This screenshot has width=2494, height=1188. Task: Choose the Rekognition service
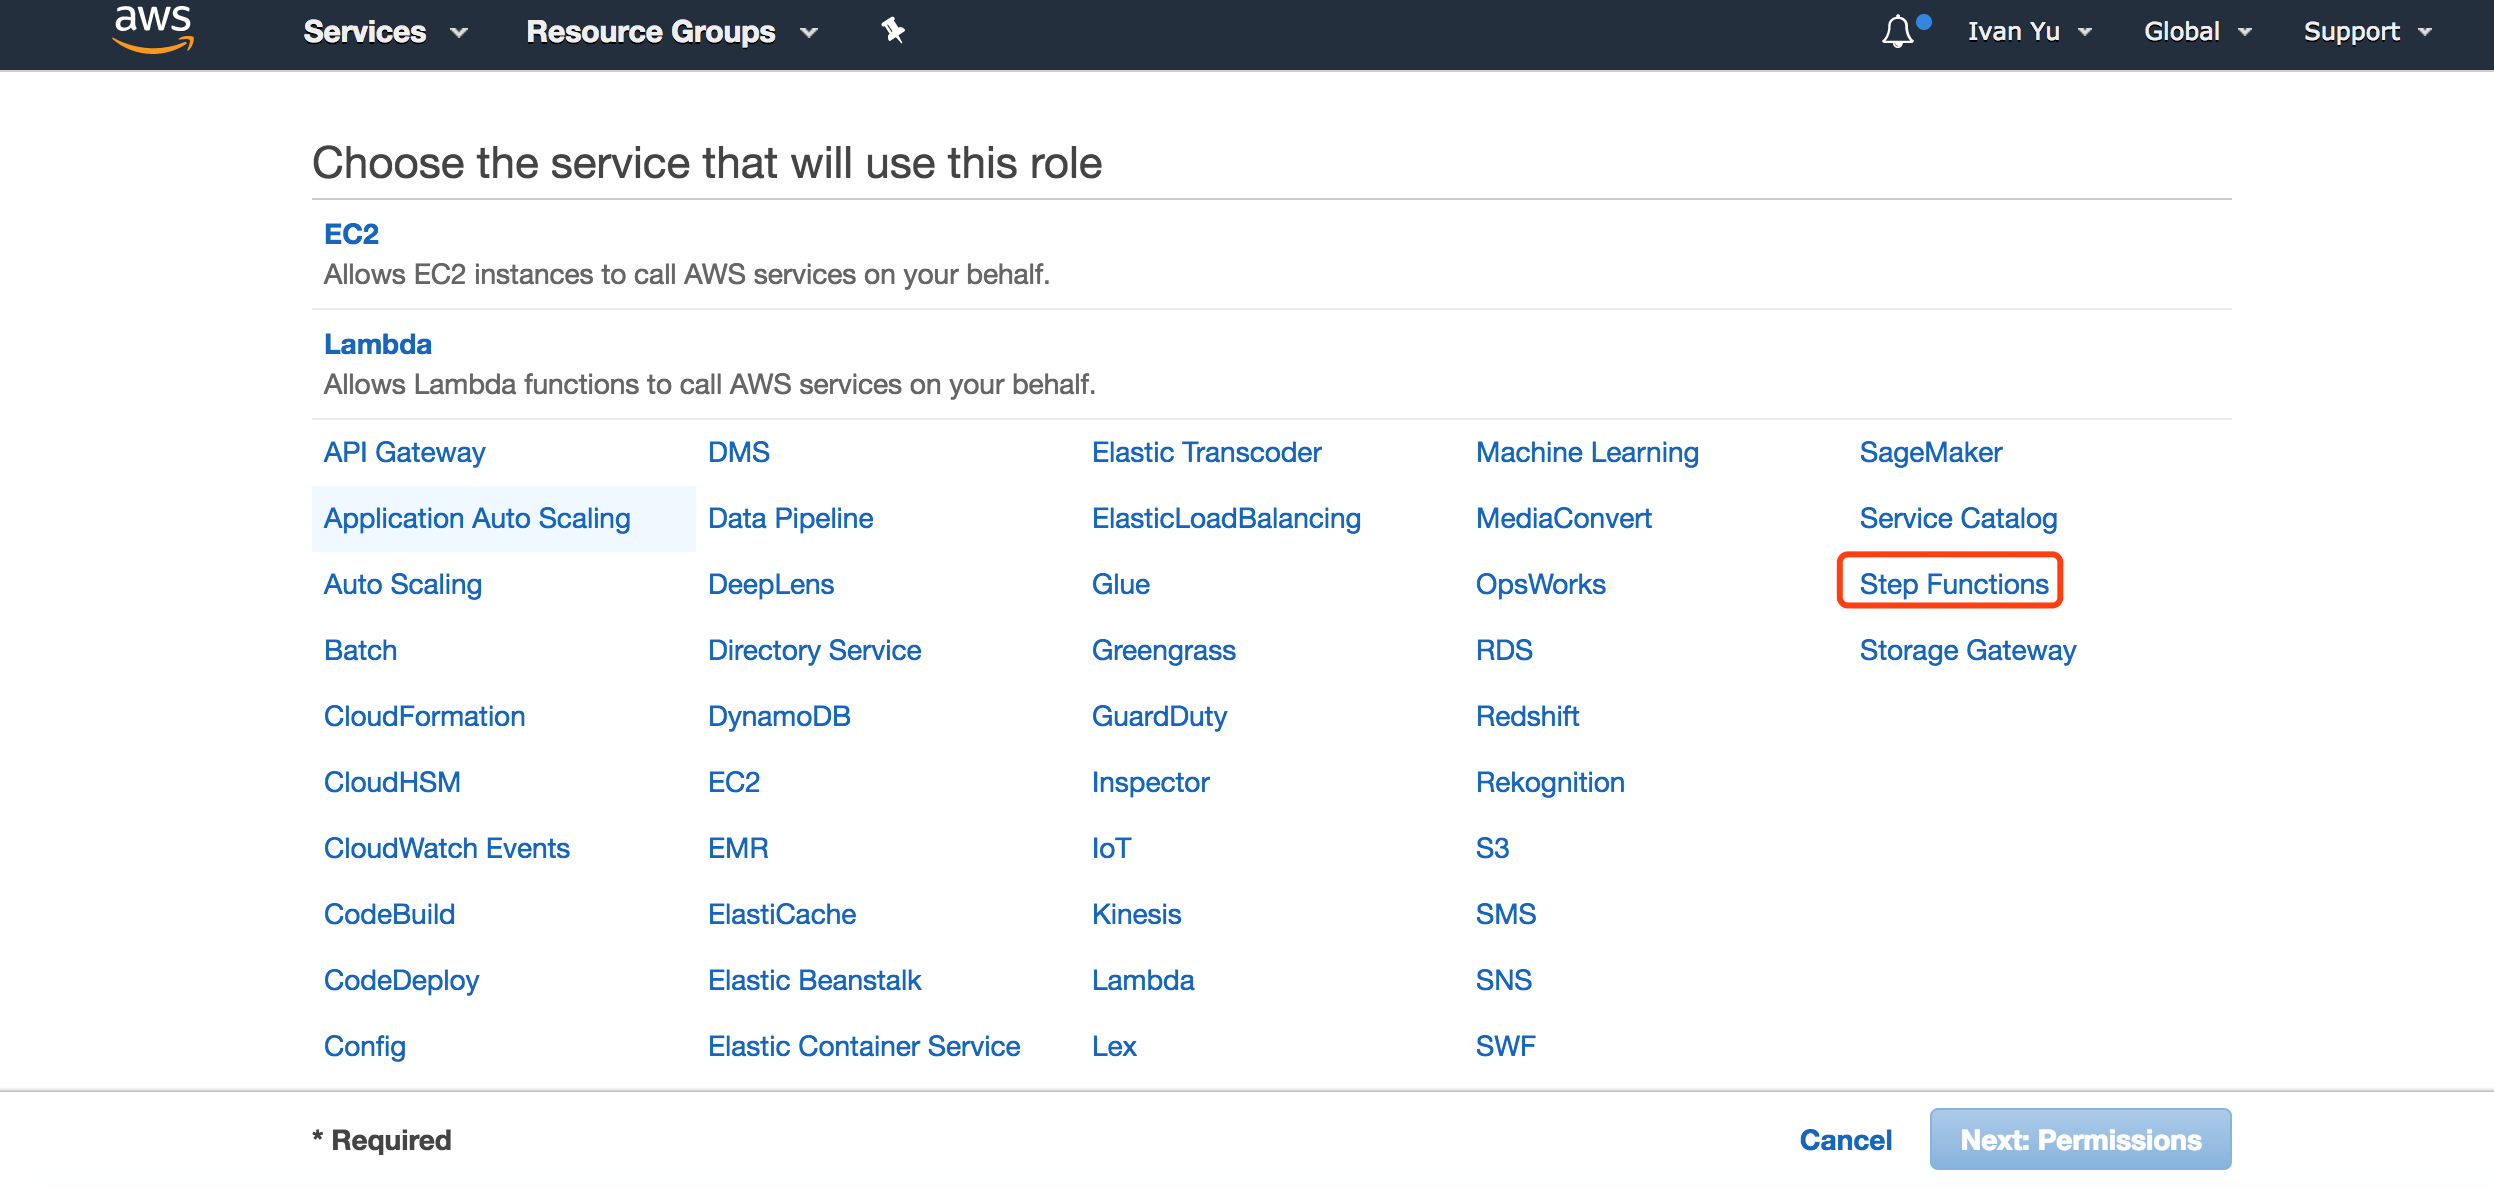click(1549, 782)
